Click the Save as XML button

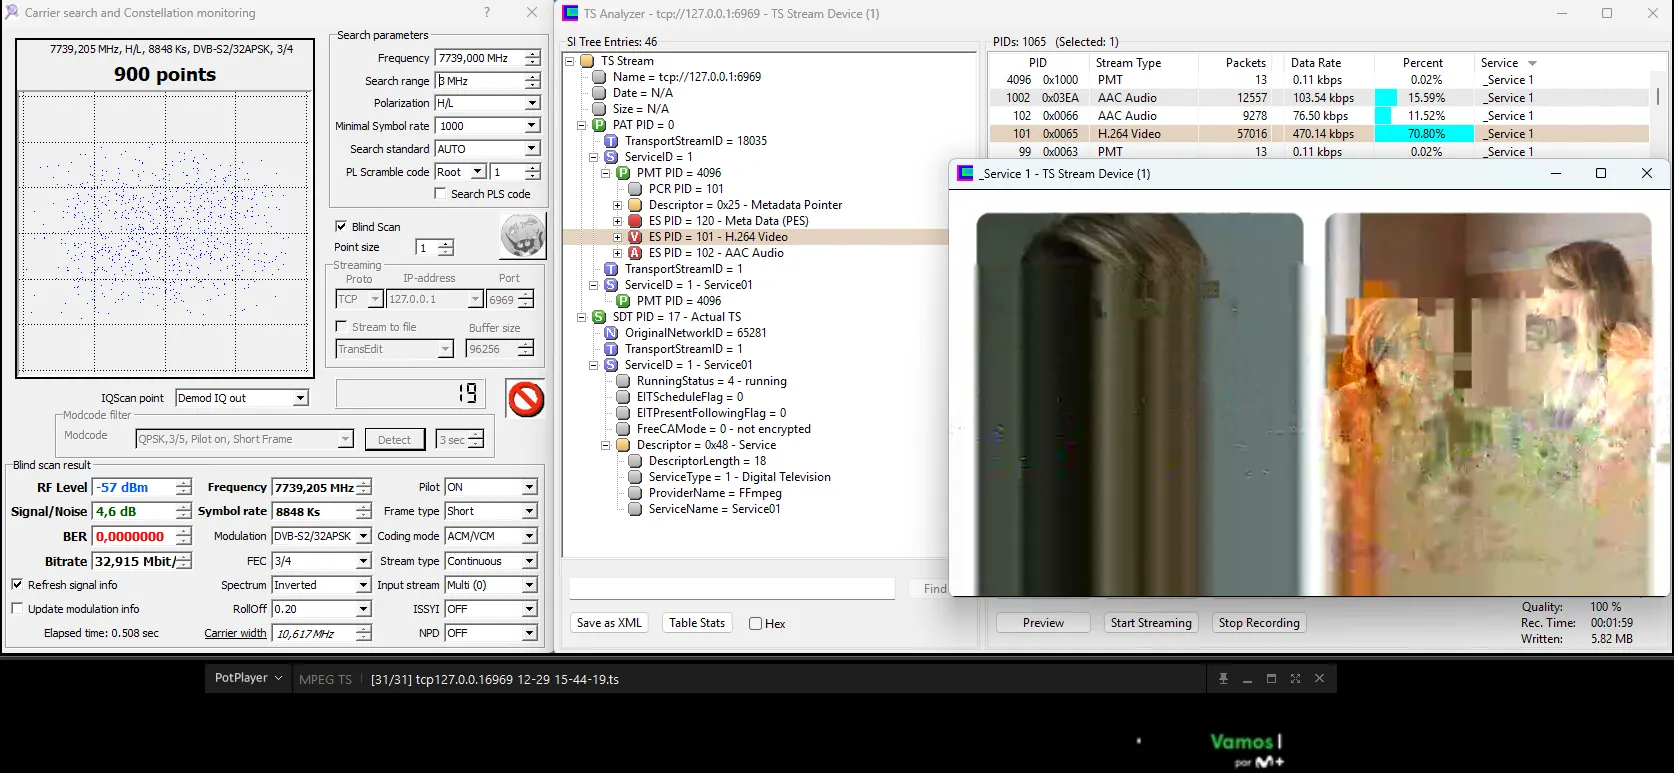(609, 623)
